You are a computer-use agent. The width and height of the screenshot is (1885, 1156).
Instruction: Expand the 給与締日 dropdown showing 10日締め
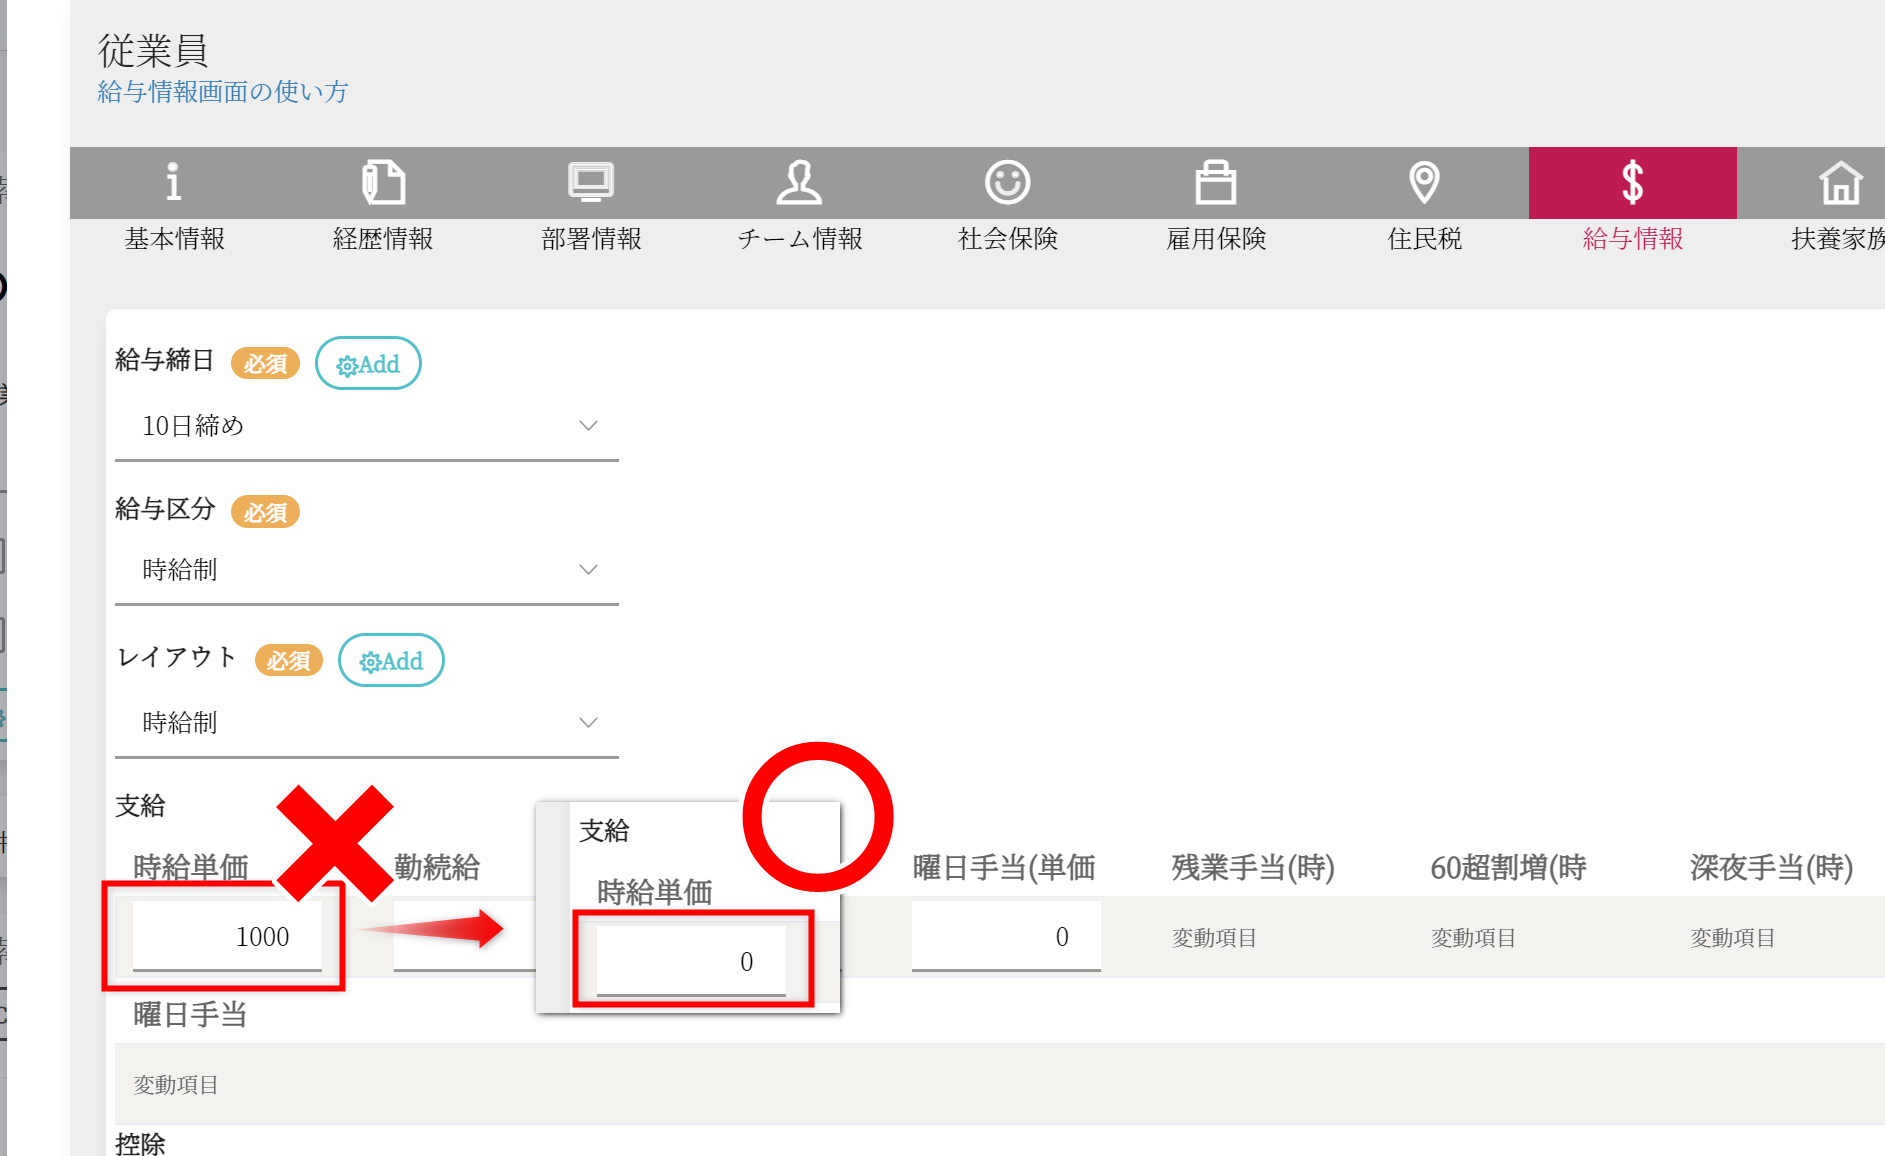tap(367, 427)
